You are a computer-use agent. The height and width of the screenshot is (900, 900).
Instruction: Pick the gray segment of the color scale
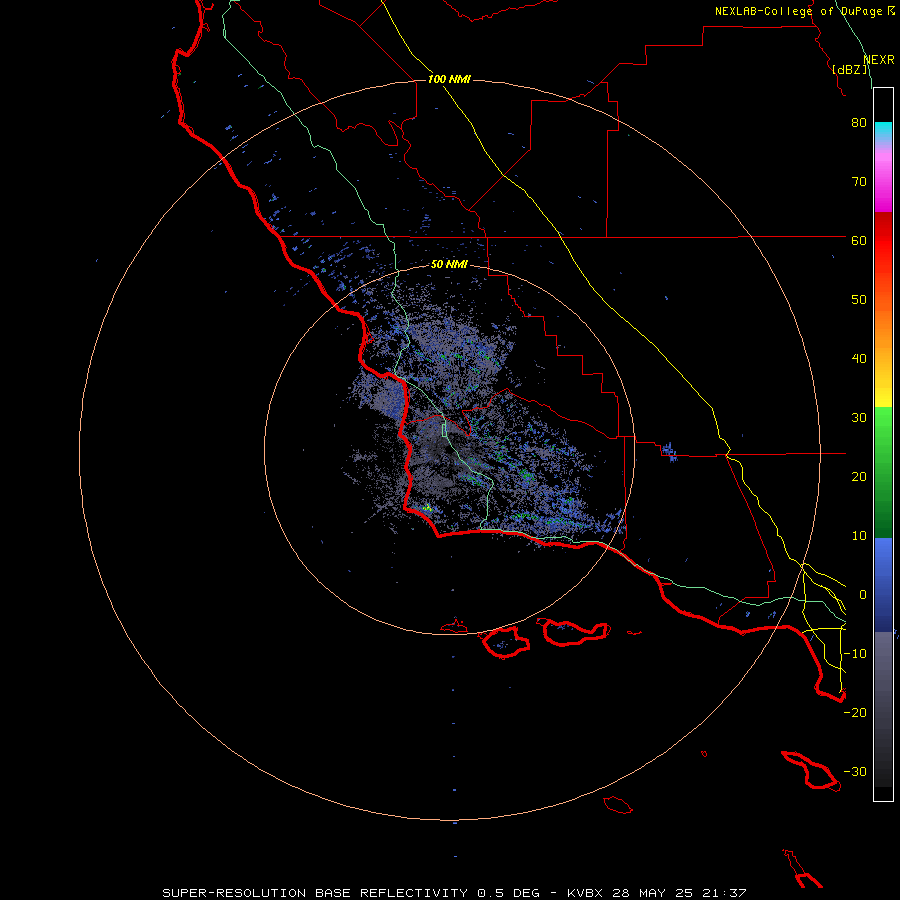pos(883,709)
